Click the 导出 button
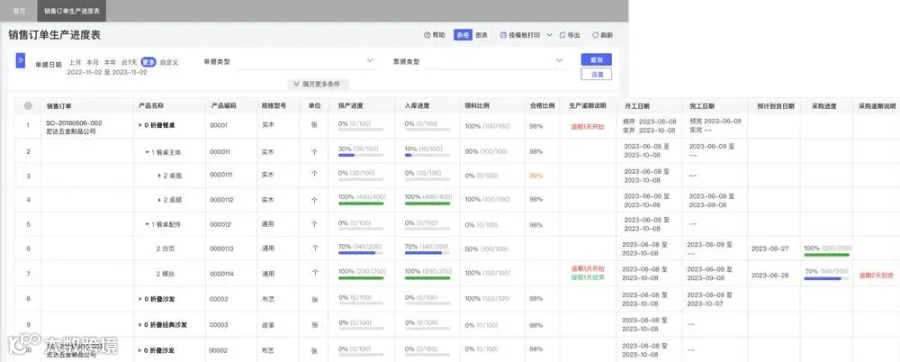 click(569, 35)
